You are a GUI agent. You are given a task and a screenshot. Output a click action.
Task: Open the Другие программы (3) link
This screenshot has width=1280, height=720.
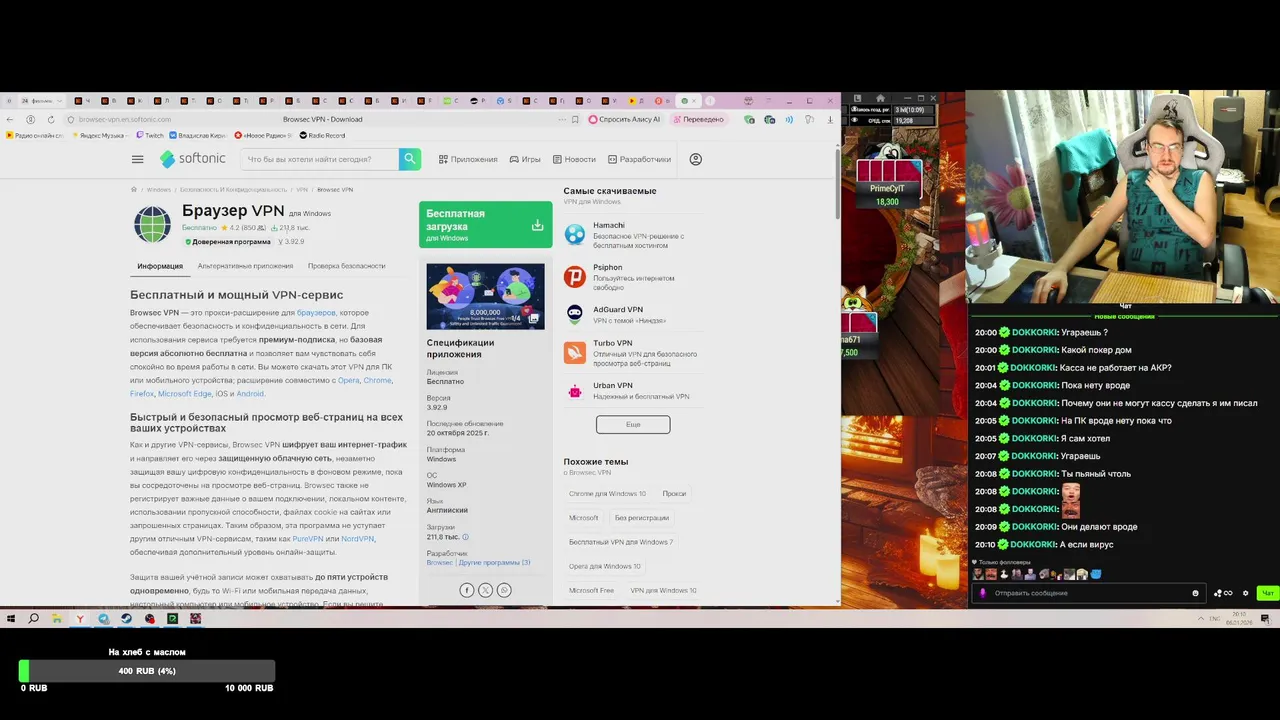(x=494, y=562)
